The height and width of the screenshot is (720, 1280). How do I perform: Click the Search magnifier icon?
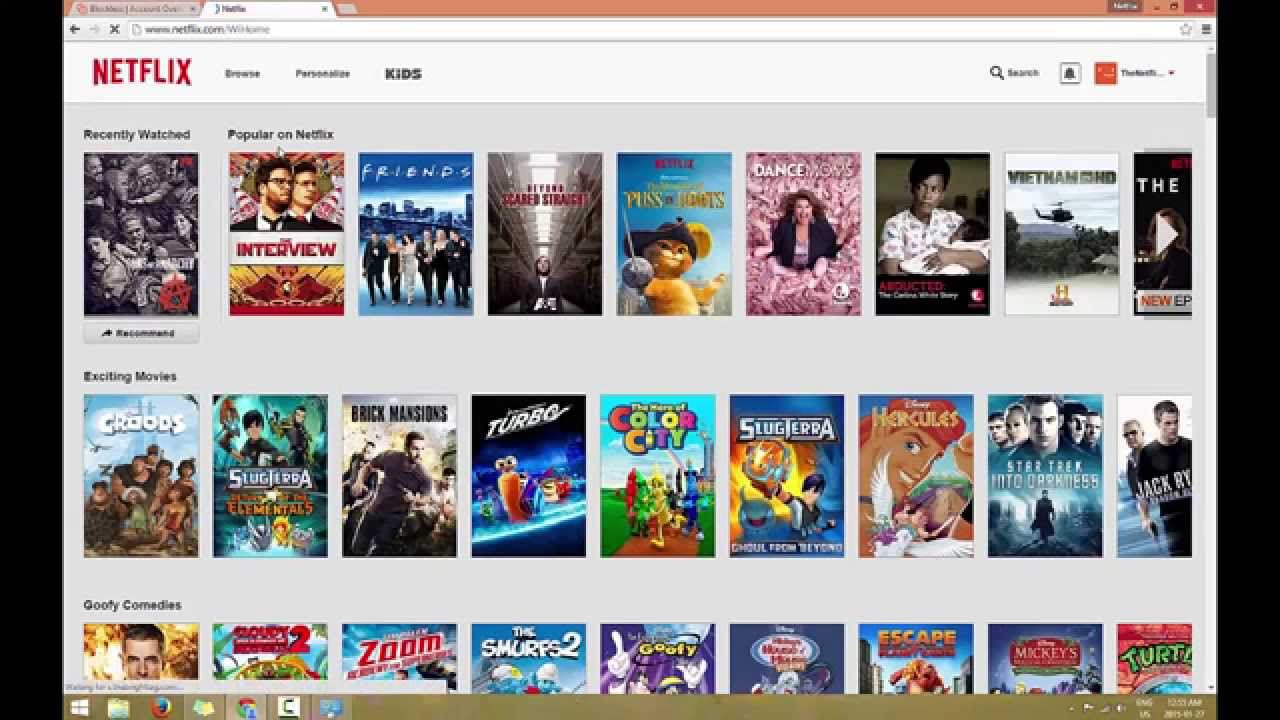pyautogui.click(x=996, y=73)
